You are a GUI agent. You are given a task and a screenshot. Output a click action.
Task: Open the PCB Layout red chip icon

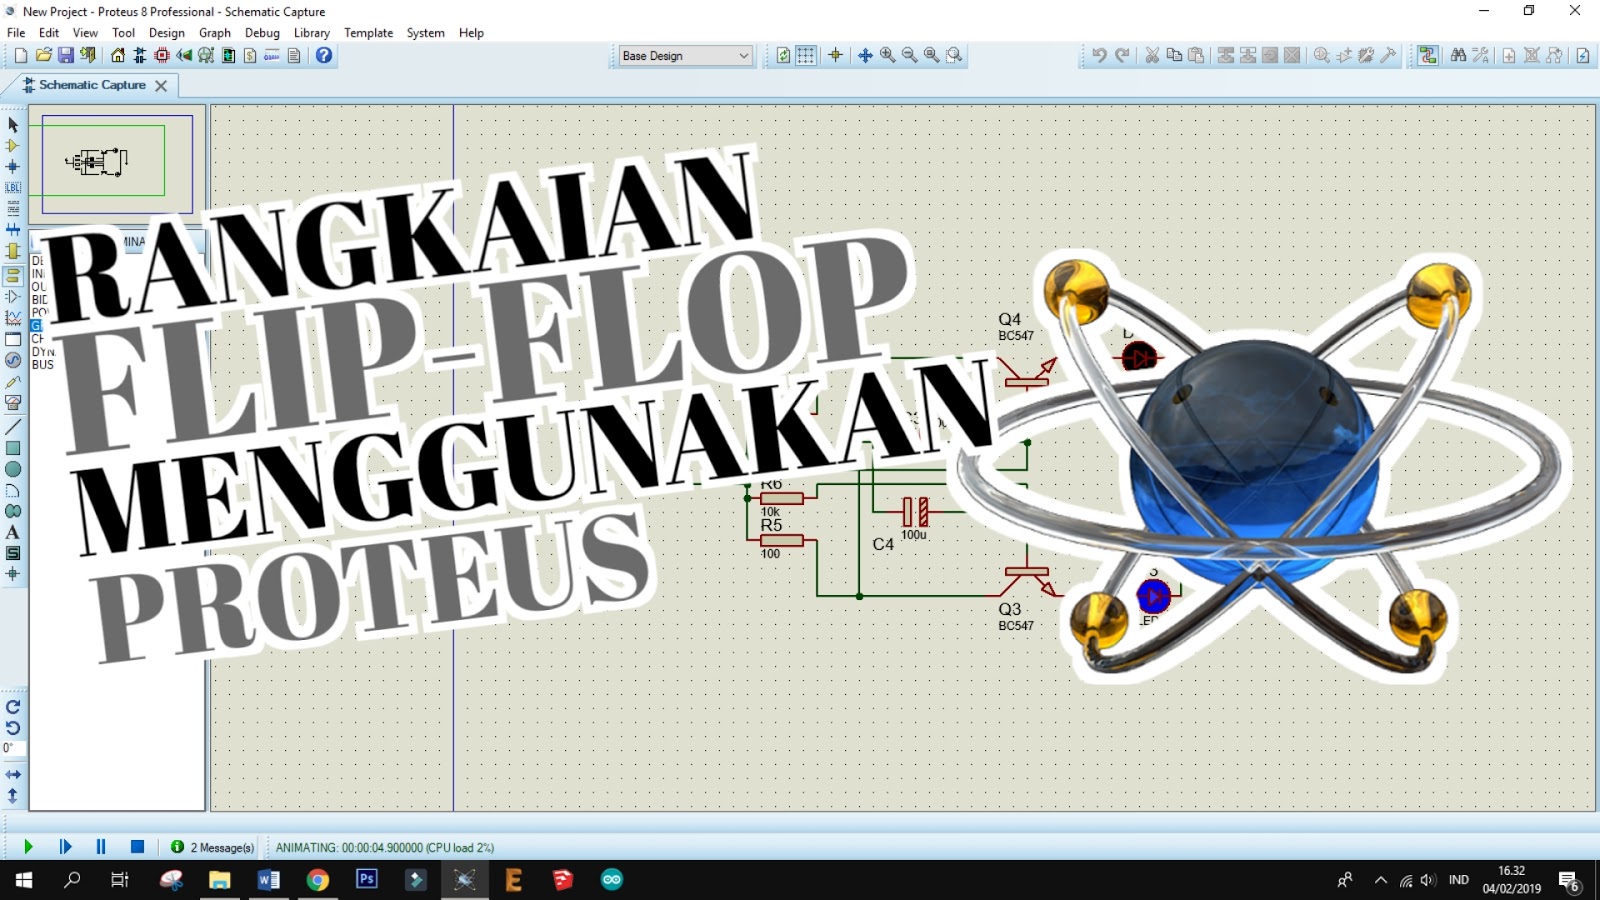(x=162, y=56)
